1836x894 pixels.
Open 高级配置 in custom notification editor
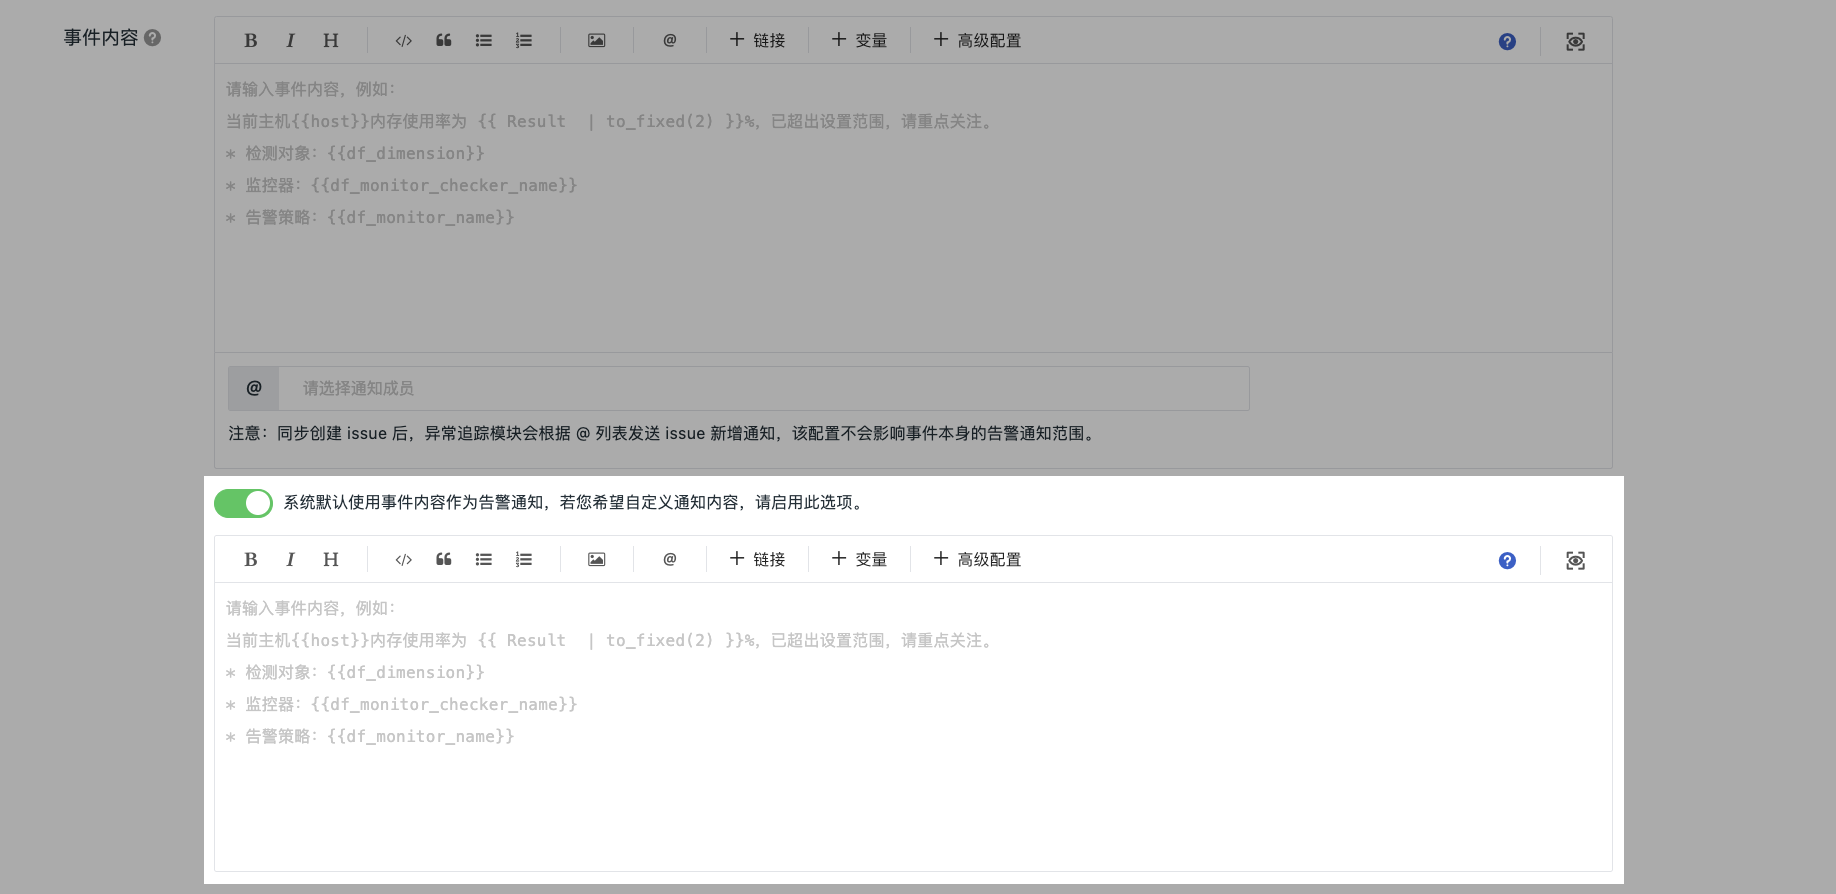pyautogui.click(x=977, y=560)
